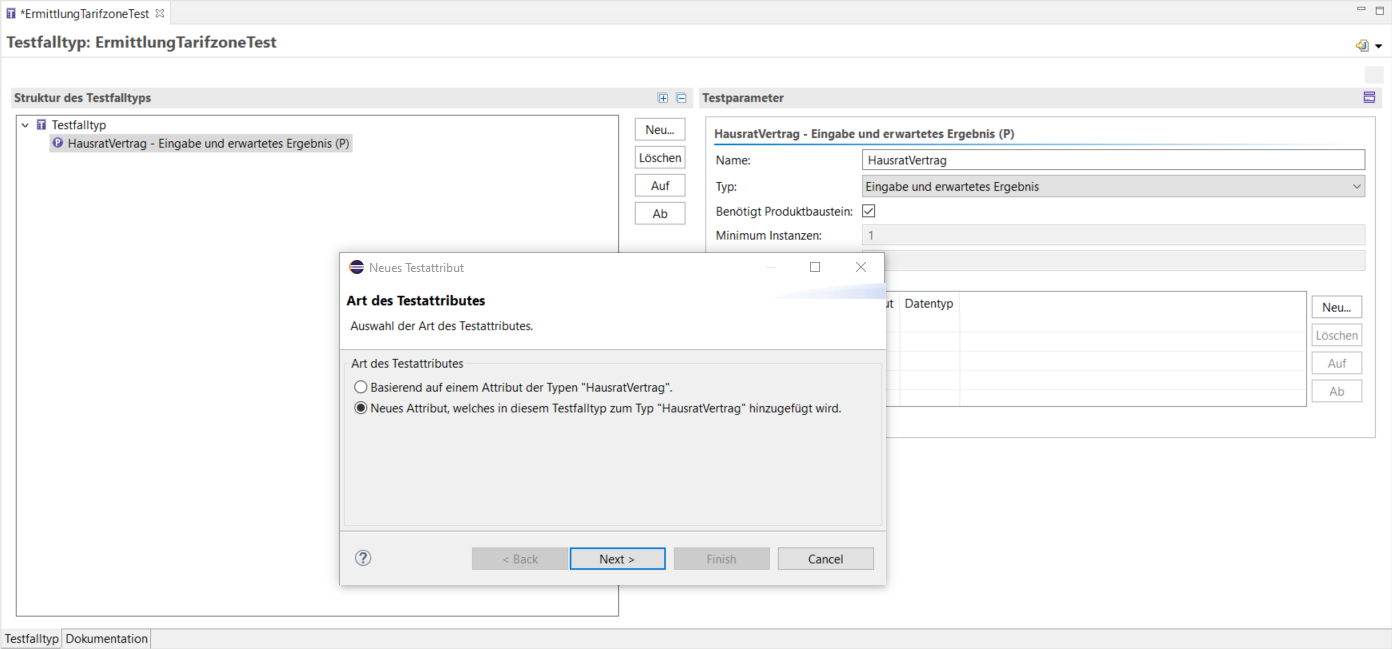Select 'Neues Attribut' radio option
The height and width of the screenshot is (649, 1392).
(x=361, y=408)
